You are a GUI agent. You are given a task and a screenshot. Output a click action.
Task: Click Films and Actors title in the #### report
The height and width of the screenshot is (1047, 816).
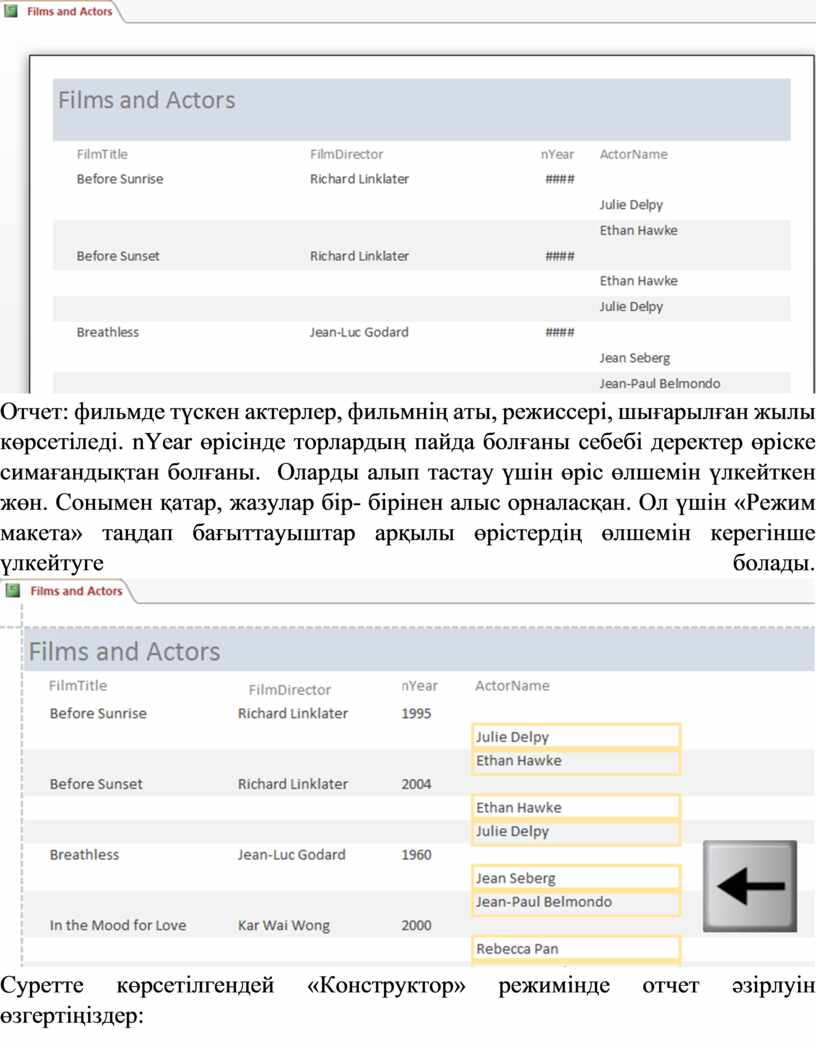(147, 100)
